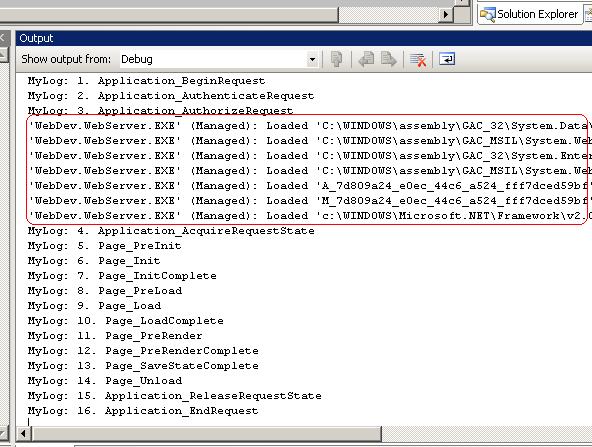Click the right arrow of the editor's horizontal scrollbar
The width and height of the screenshot is (592, 447).
tap(446, 15)
